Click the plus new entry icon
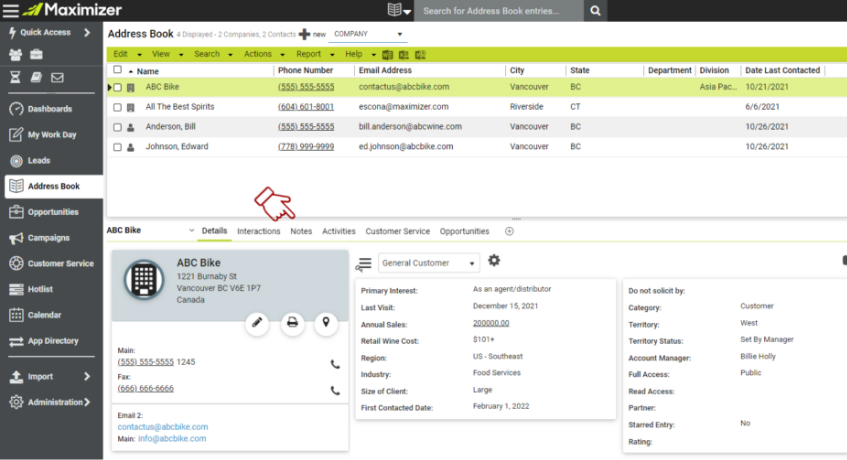Image resolution: width=847 pixels, height=460 pixels. pyautogui.click(x=305, y=34)
